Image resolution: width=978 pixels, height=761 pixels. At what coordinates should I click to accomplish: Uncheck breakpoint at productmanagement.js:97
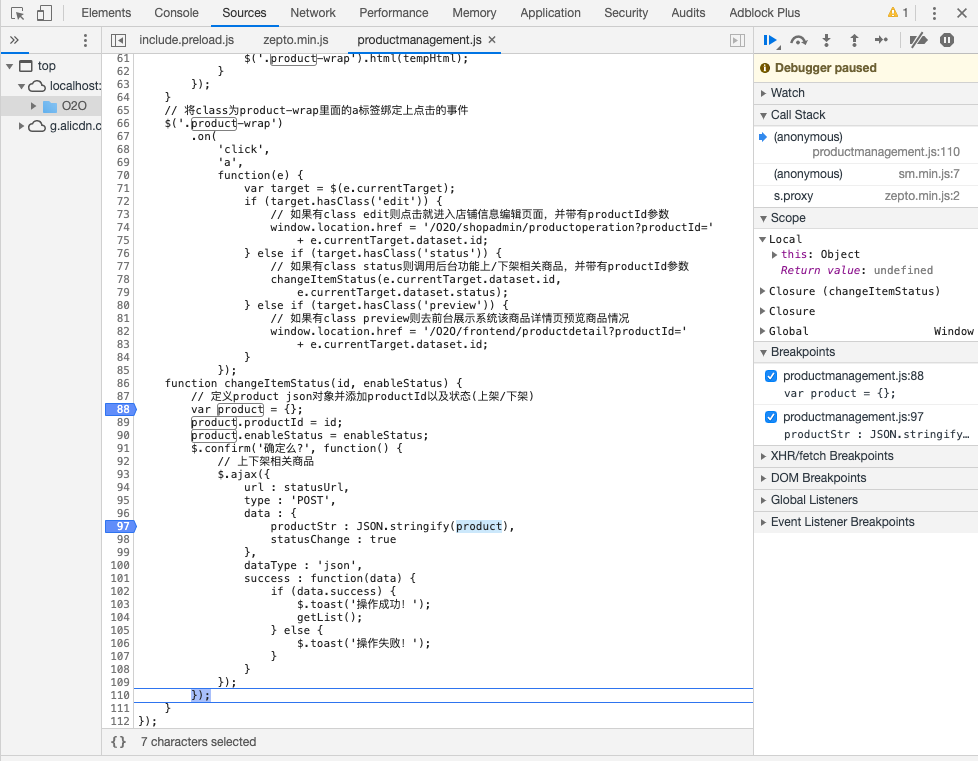(770, 417)
